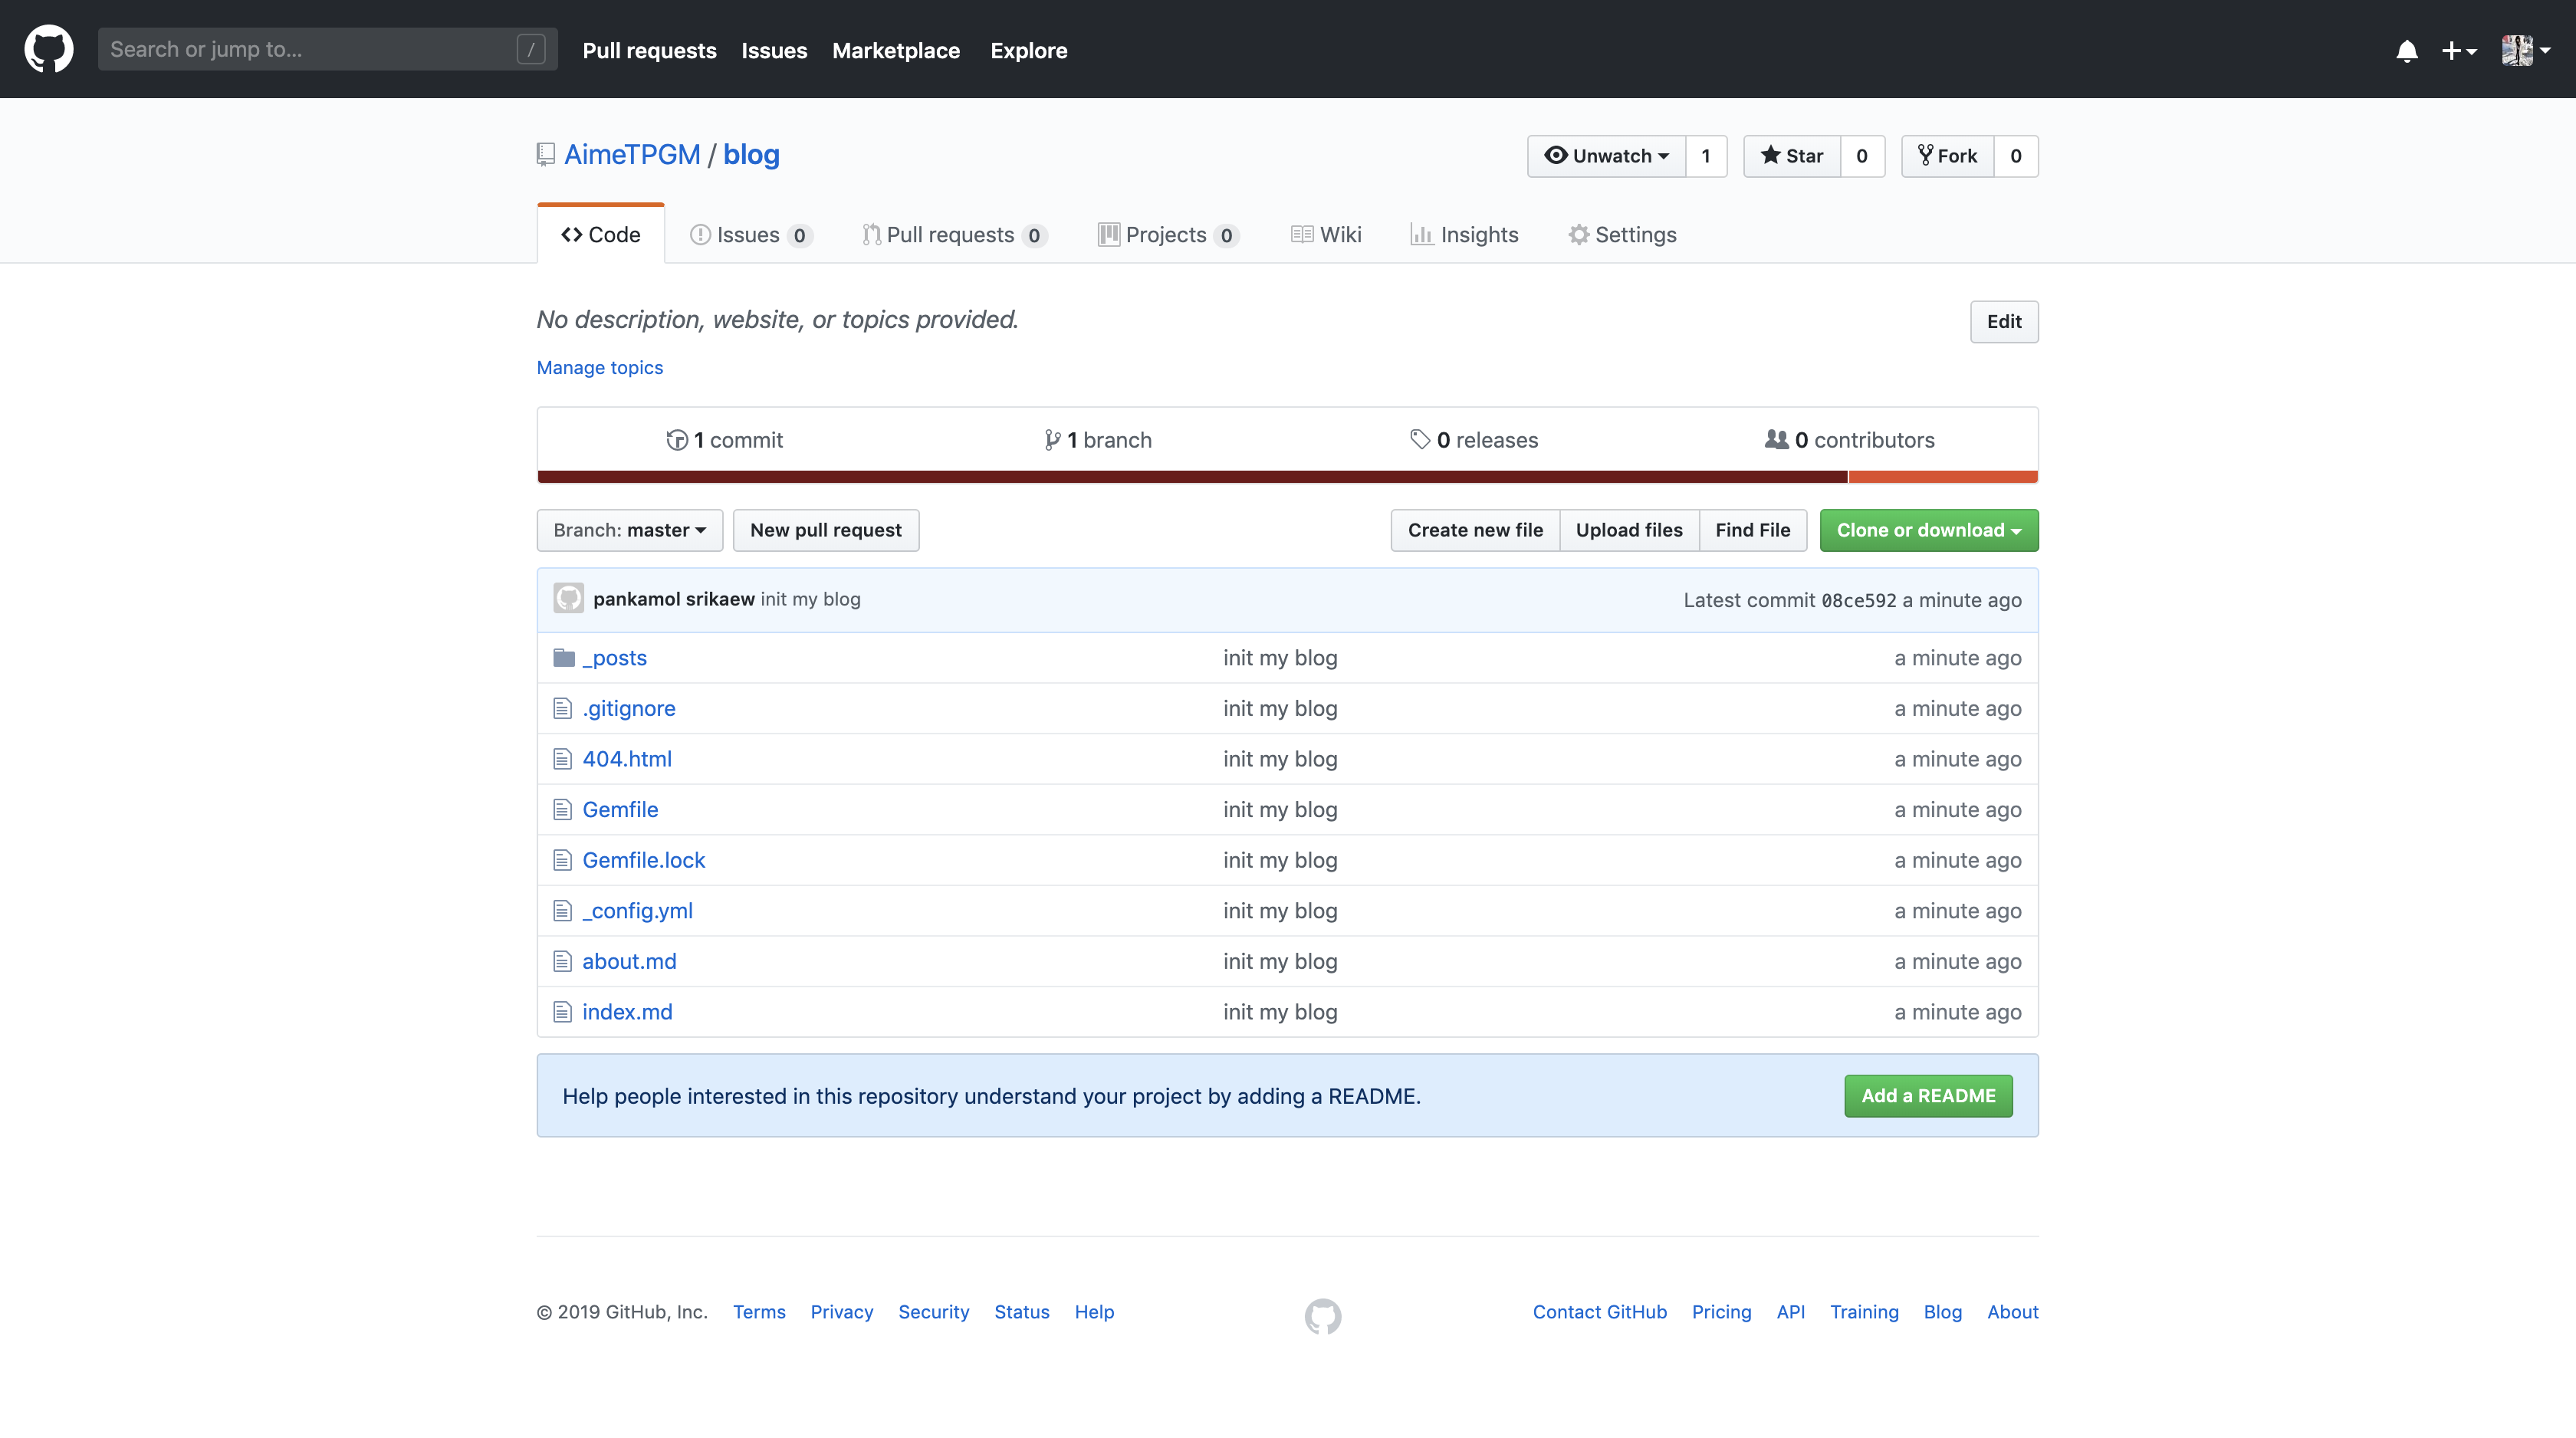Open footer Terms link

point(759,1312)
